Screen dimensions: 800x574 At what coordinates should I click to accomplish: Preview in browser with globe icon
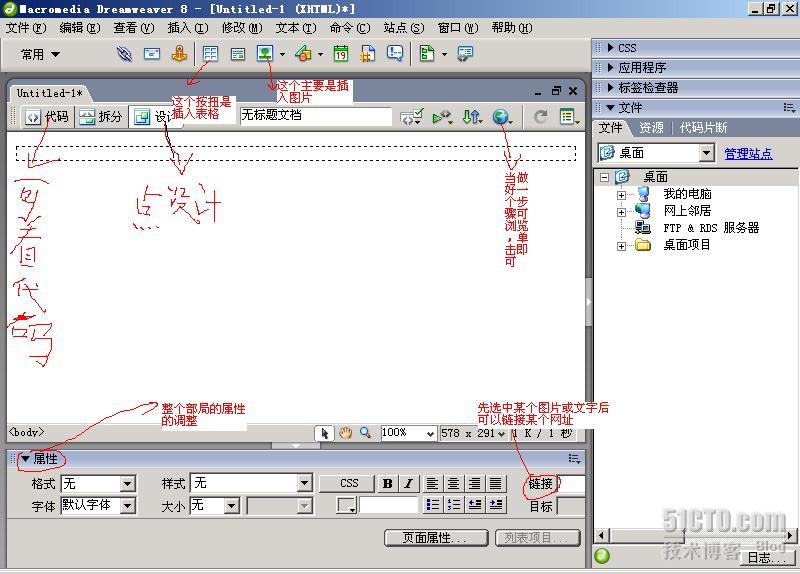pos(501,117)
